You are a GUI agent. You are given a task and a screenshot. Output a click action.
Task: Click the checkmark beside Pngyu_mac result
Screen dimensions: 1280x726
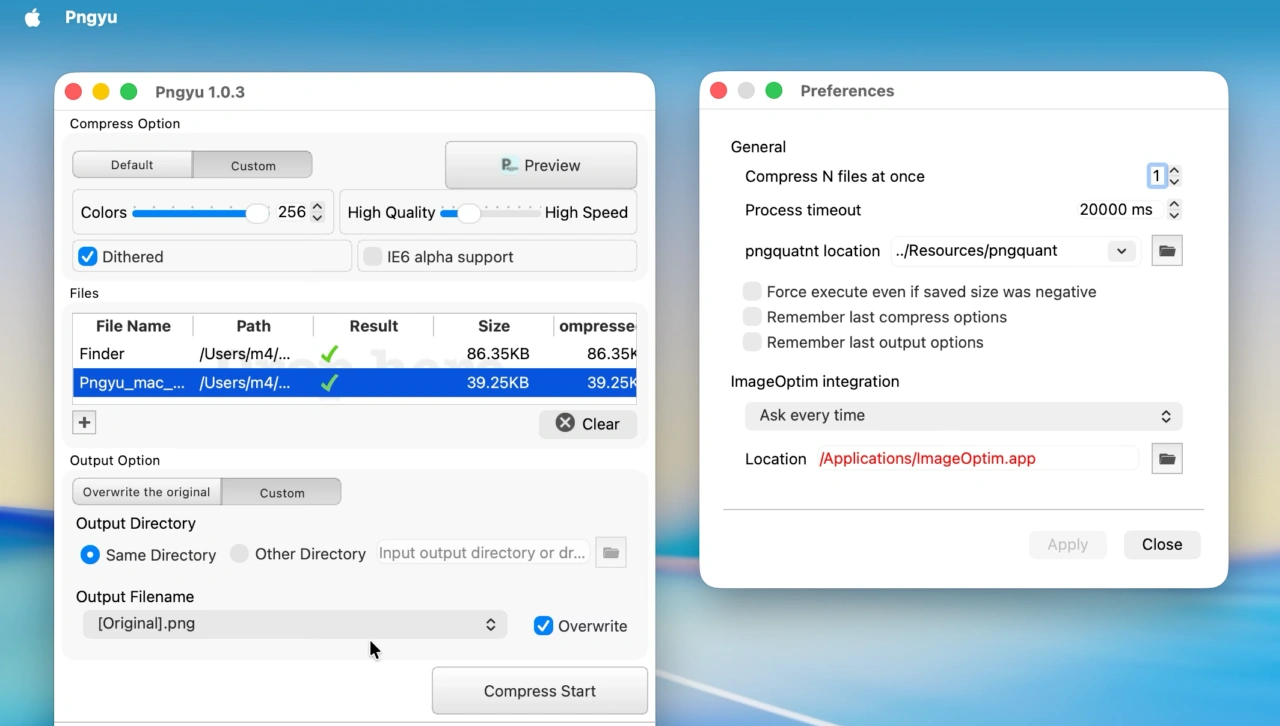(x=330, y=382)
